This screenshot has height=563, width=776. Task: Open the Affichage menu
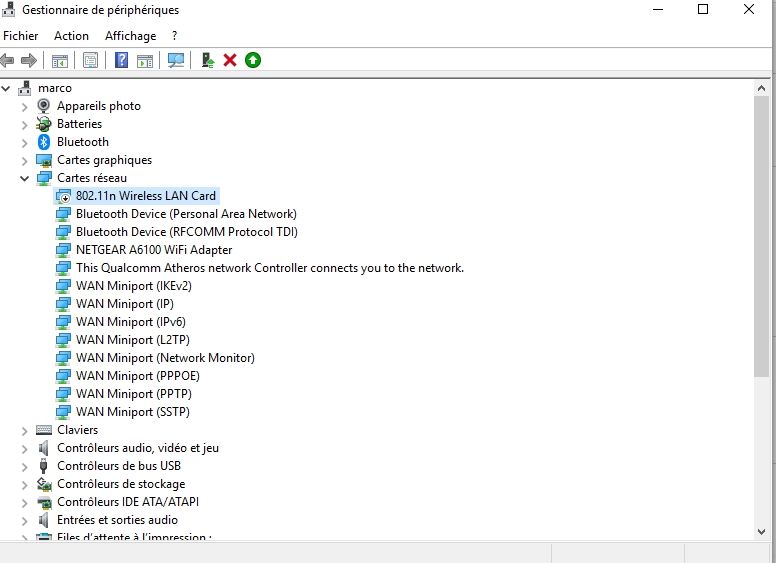click(130, 36)
